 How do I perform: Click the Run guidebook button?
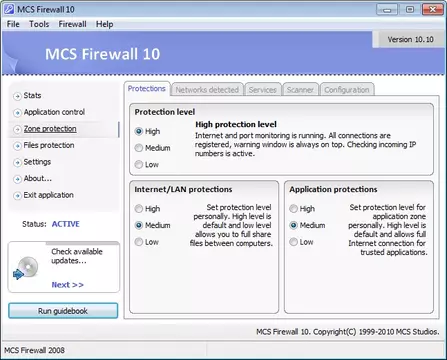tap(63, 311)
